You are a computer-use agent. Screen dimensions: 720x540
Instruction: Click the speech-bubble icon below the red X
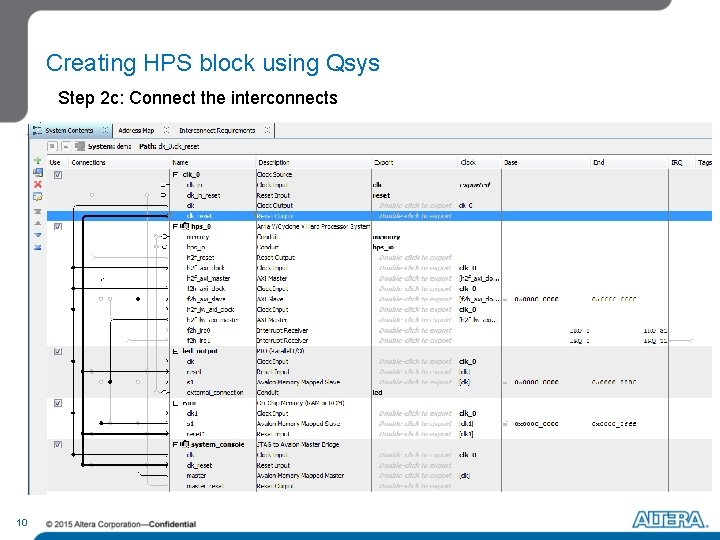pos(38,197)
